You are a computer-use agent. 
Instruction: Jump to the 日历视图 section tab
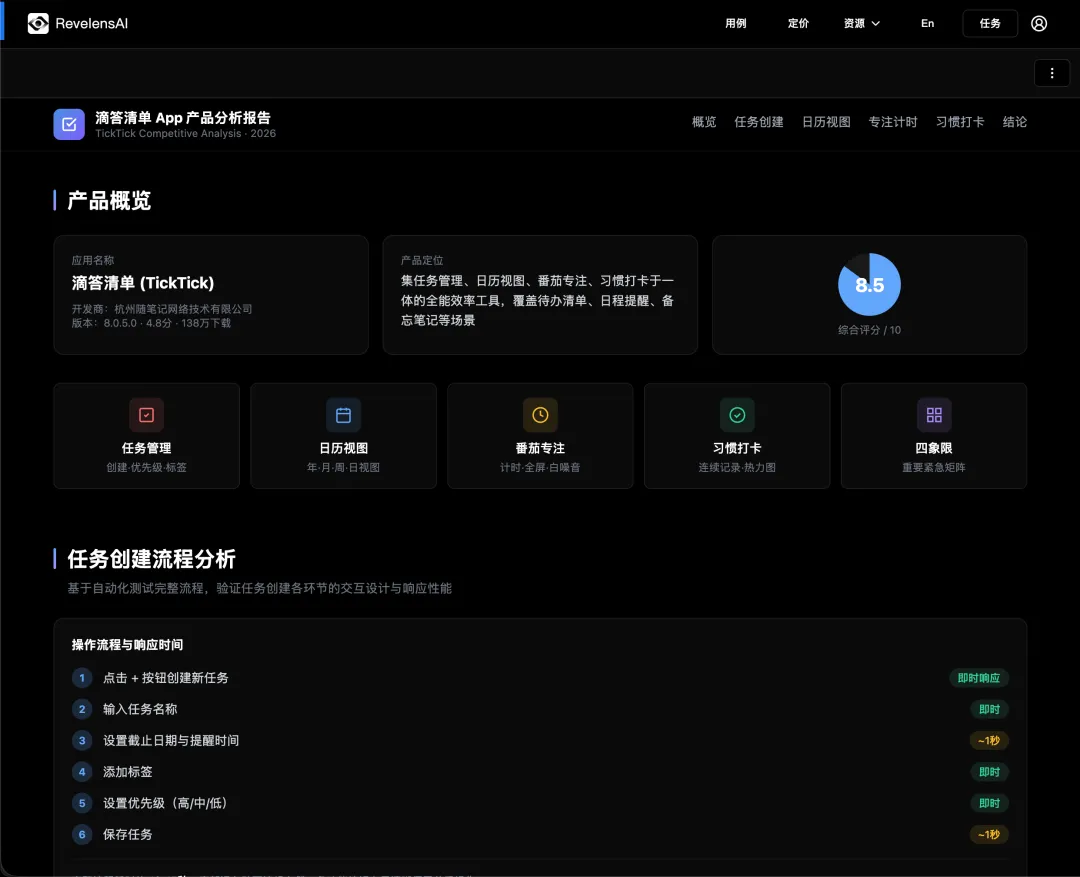pos(826,122)
